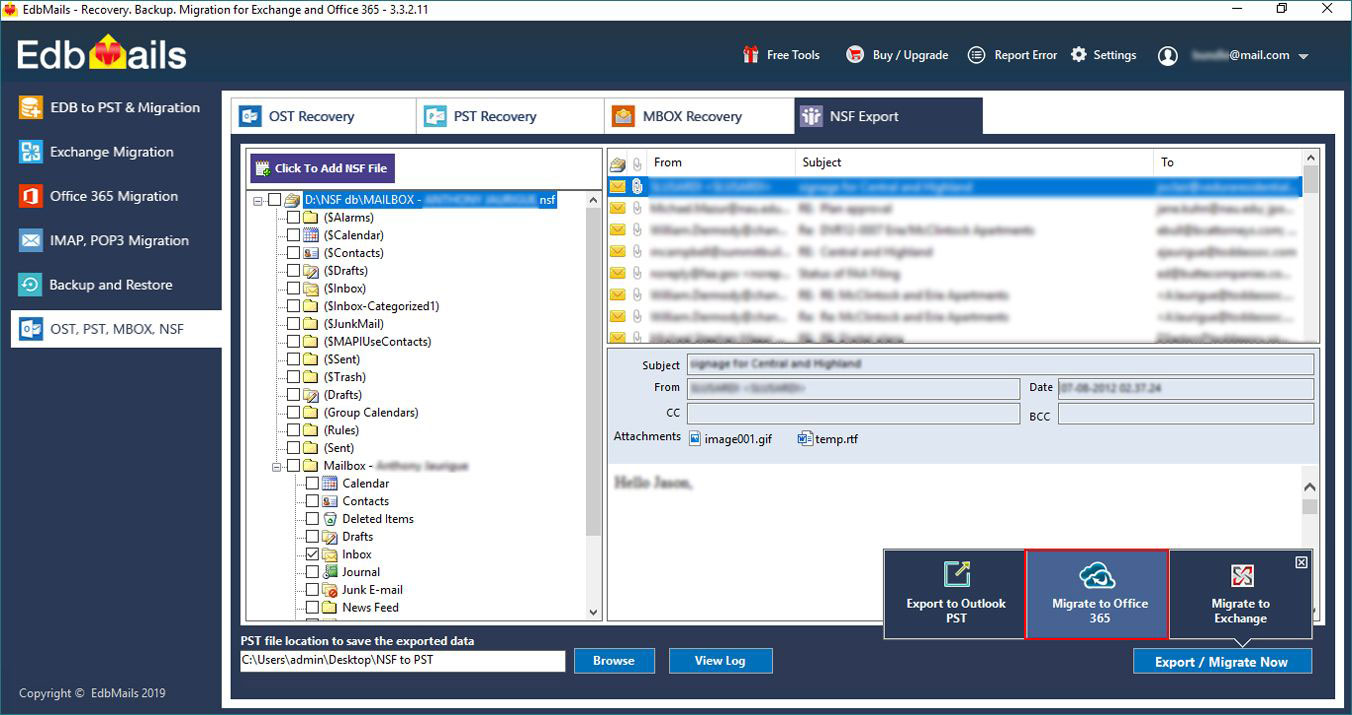Click folder tree scrollbar up arrow
Image resolution: width=1352 pixels, height=715 pixels.
click(x=593, y=200)
